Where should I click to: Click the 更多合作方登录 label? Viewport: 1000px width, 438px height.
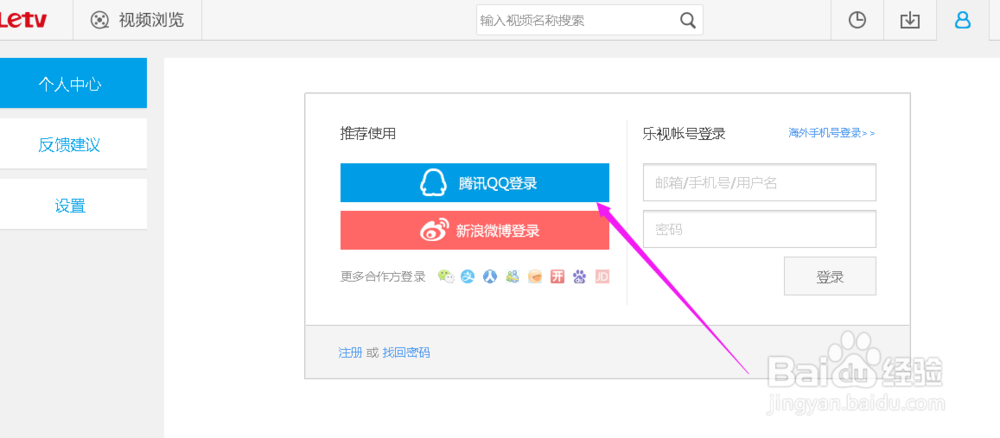pos(383,277)
